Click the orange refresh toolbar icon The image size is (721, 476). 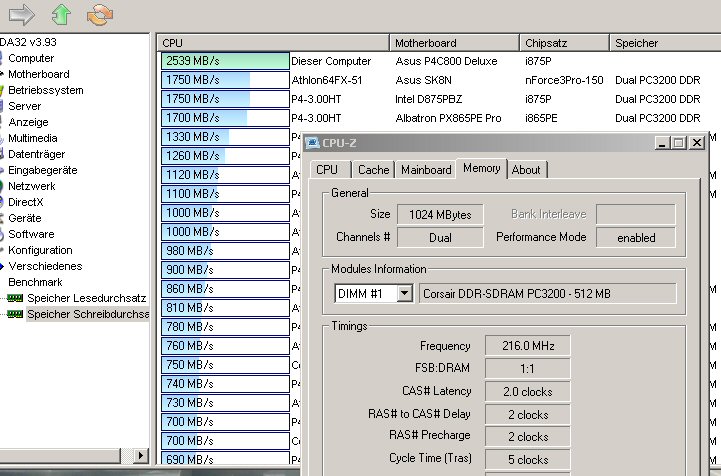click(x=100, y=15)
